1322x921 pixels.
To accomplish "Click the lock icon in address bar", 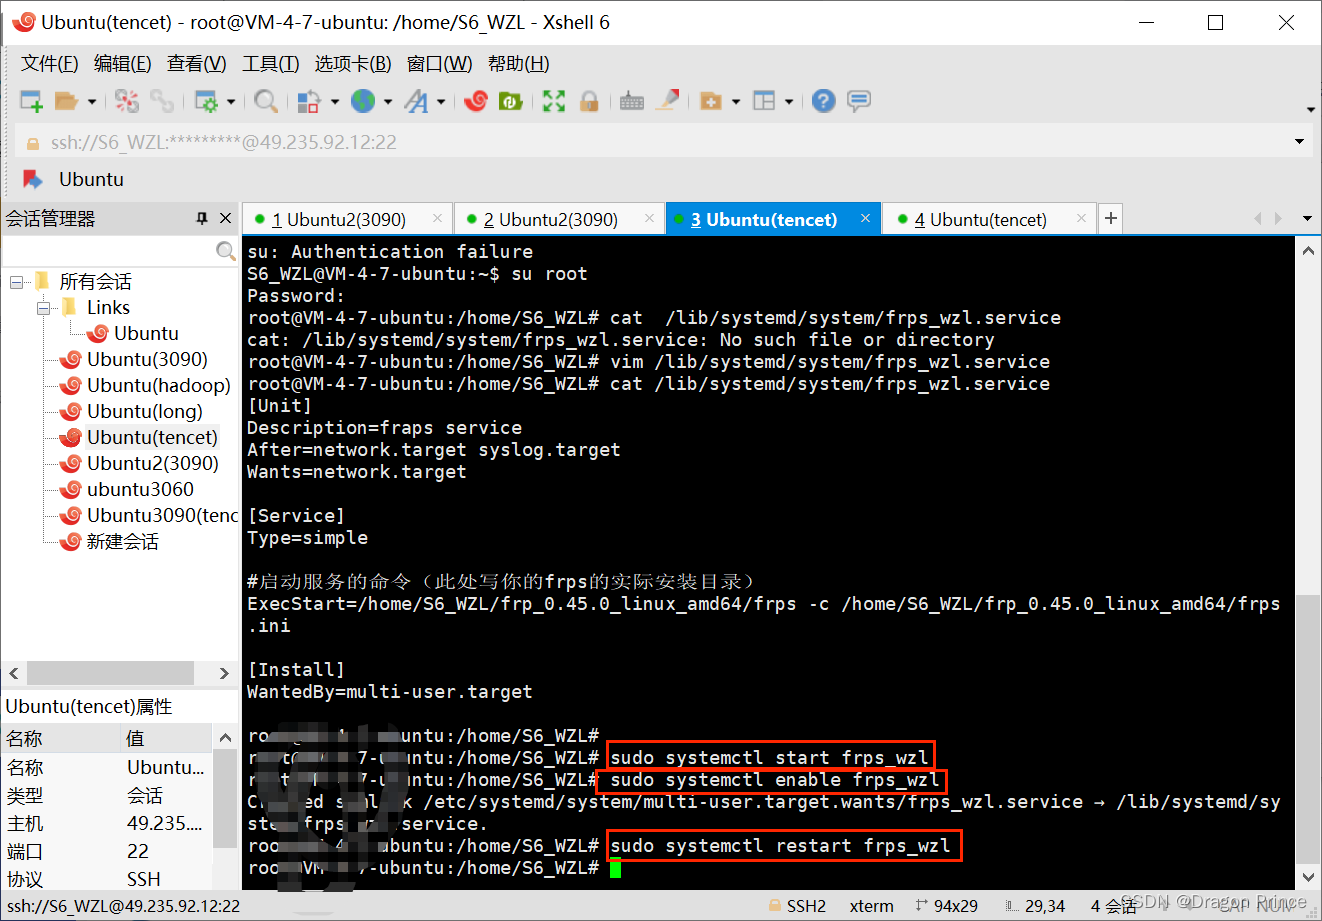I will 32,143.
